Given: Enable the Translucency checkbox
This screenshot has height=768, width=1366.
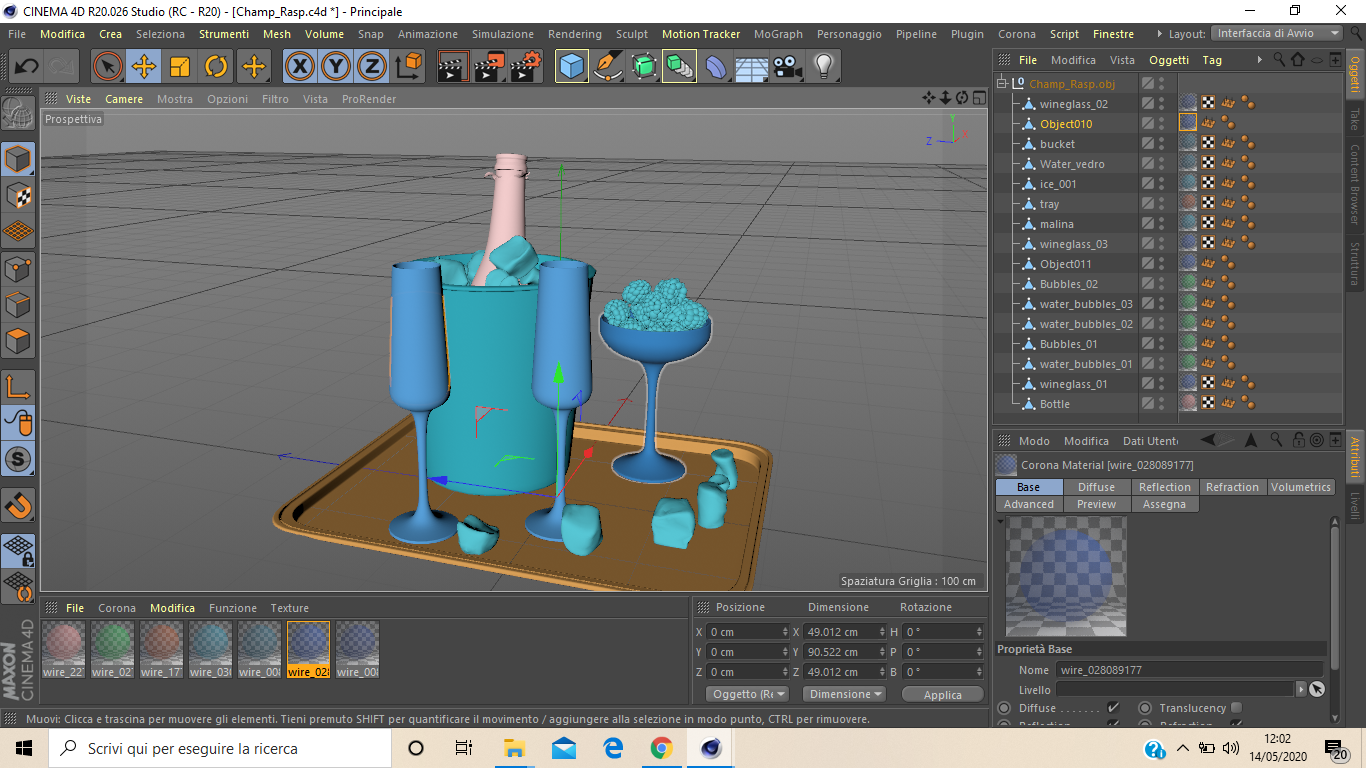Looking at the screenshot, I should click(x=1237, y=708).
